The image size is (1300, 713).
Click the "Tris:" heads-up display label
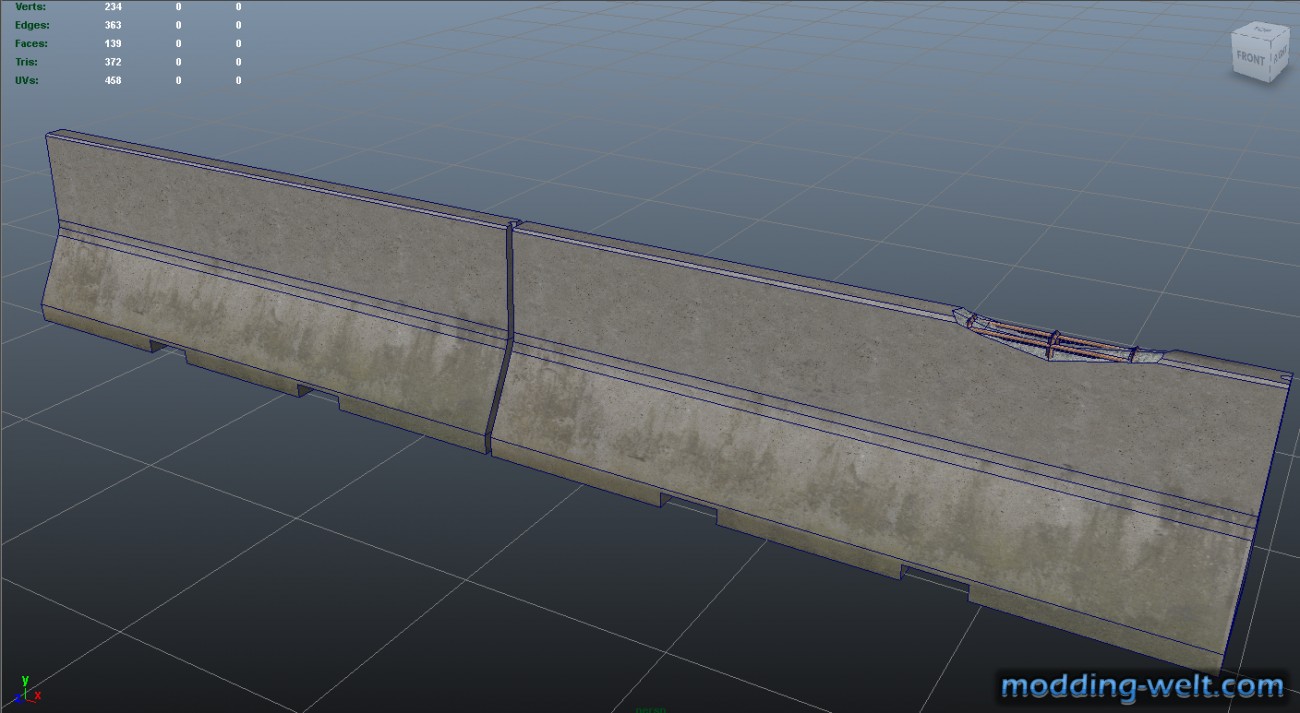(x=29, y=62)
